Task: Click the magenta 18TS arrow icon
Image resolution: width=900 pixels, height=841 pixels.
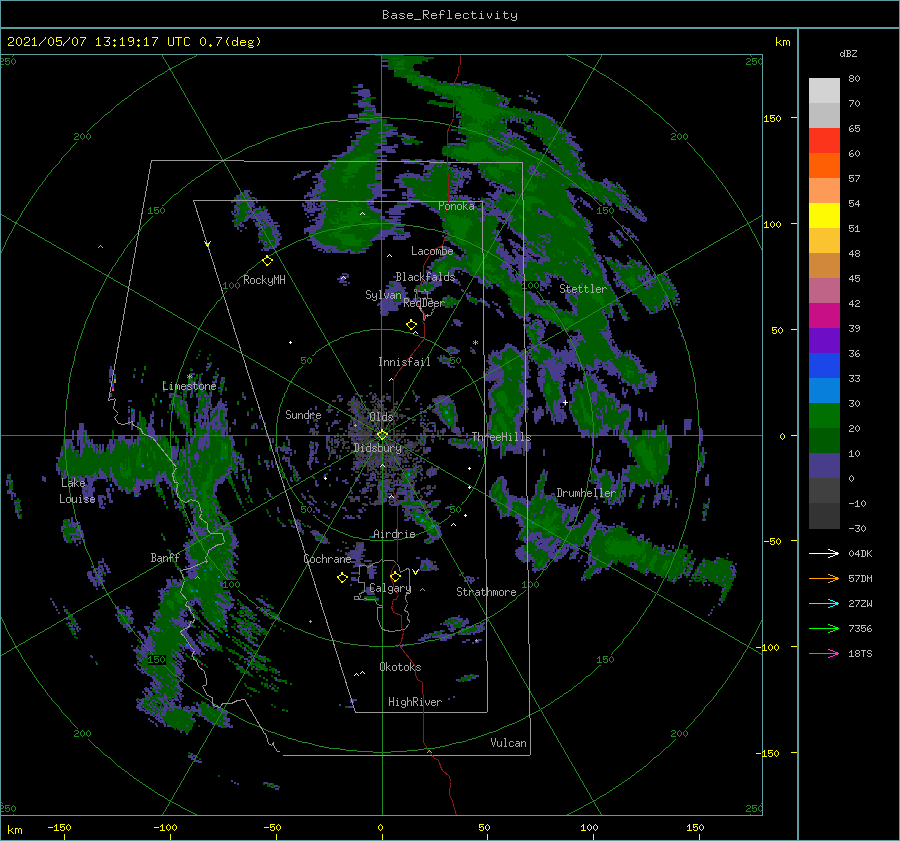Action: [x=824, y=653]
